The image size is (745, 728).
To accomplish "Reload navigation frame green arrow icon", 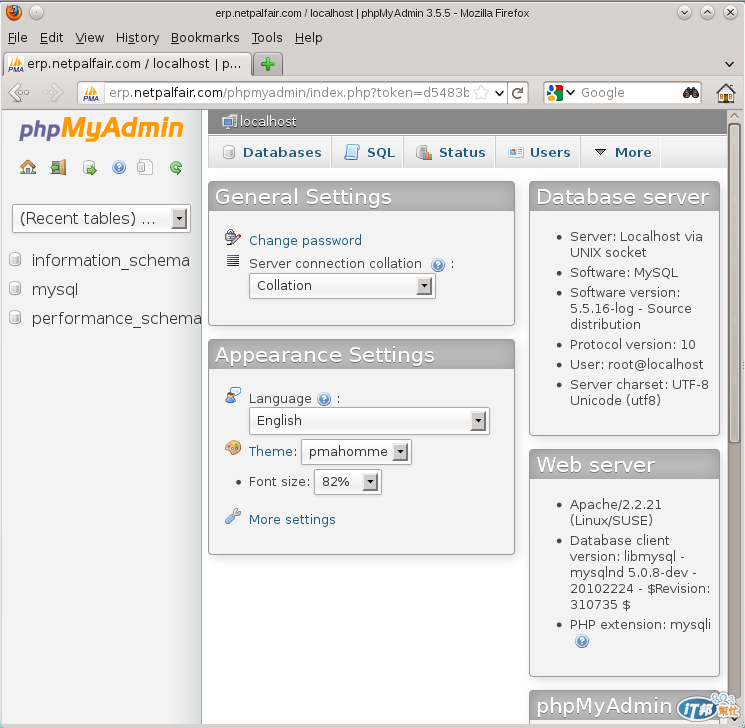I will coord(176,167).
